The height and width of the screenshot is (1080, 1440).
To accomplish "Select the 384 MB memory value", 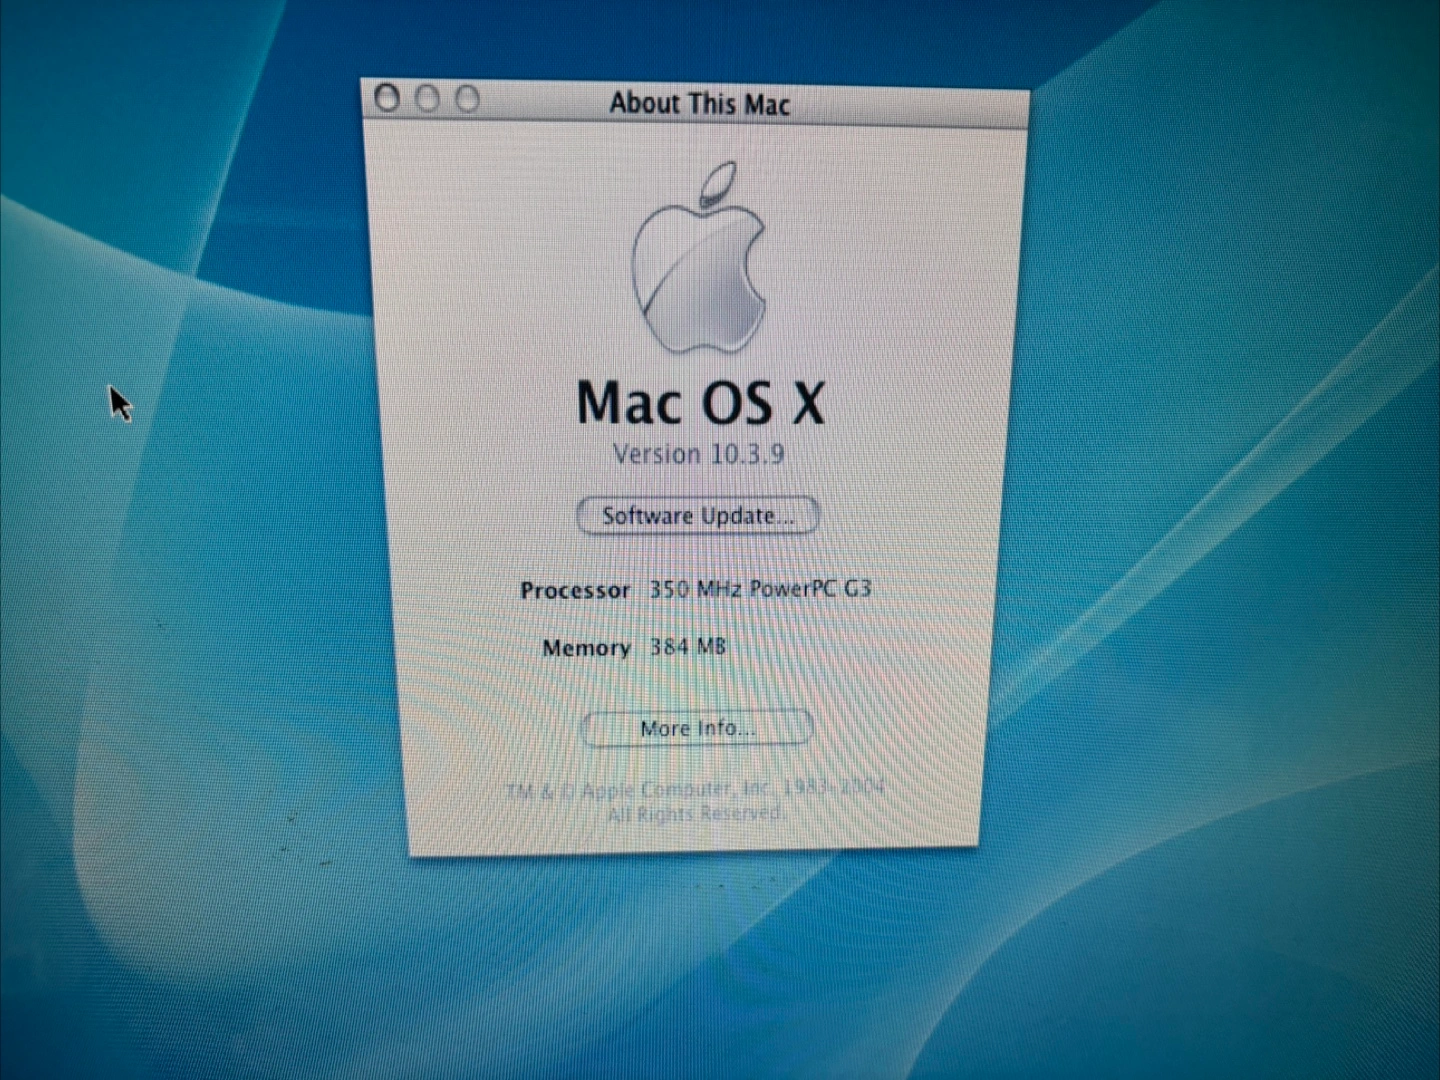I will click(688, 646).
